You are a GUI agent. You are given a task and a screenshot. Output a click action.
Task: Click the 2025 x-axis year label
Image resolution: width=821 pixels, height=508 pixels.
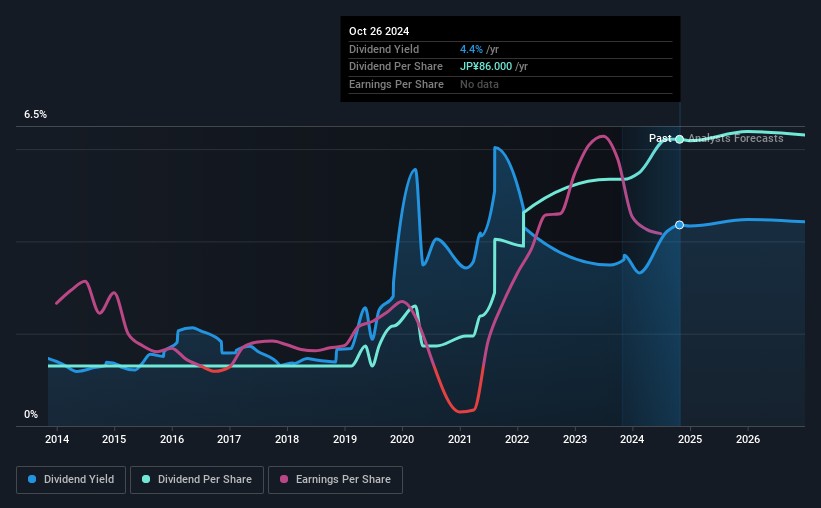click(690, 439)
